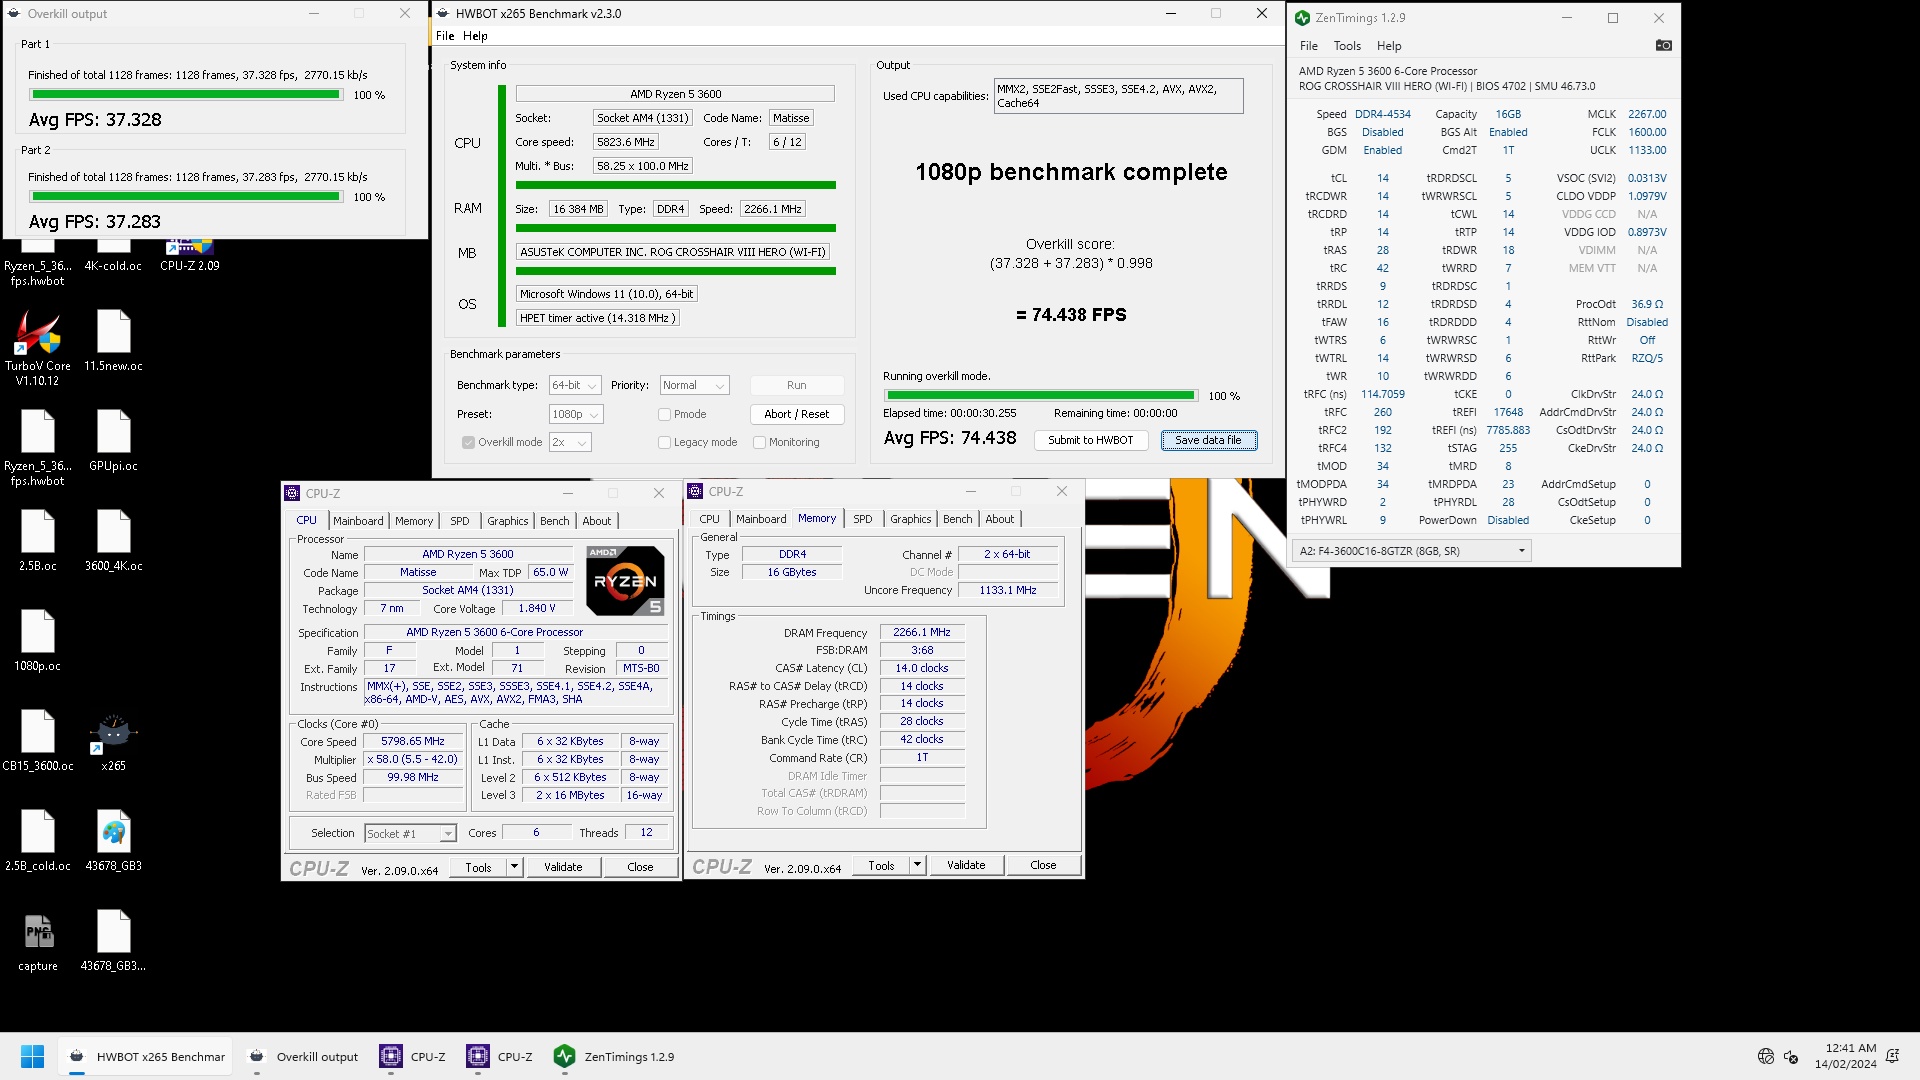Click the Part 2 progress bar
1920x1080 pixels.
(x=186, y=197)
